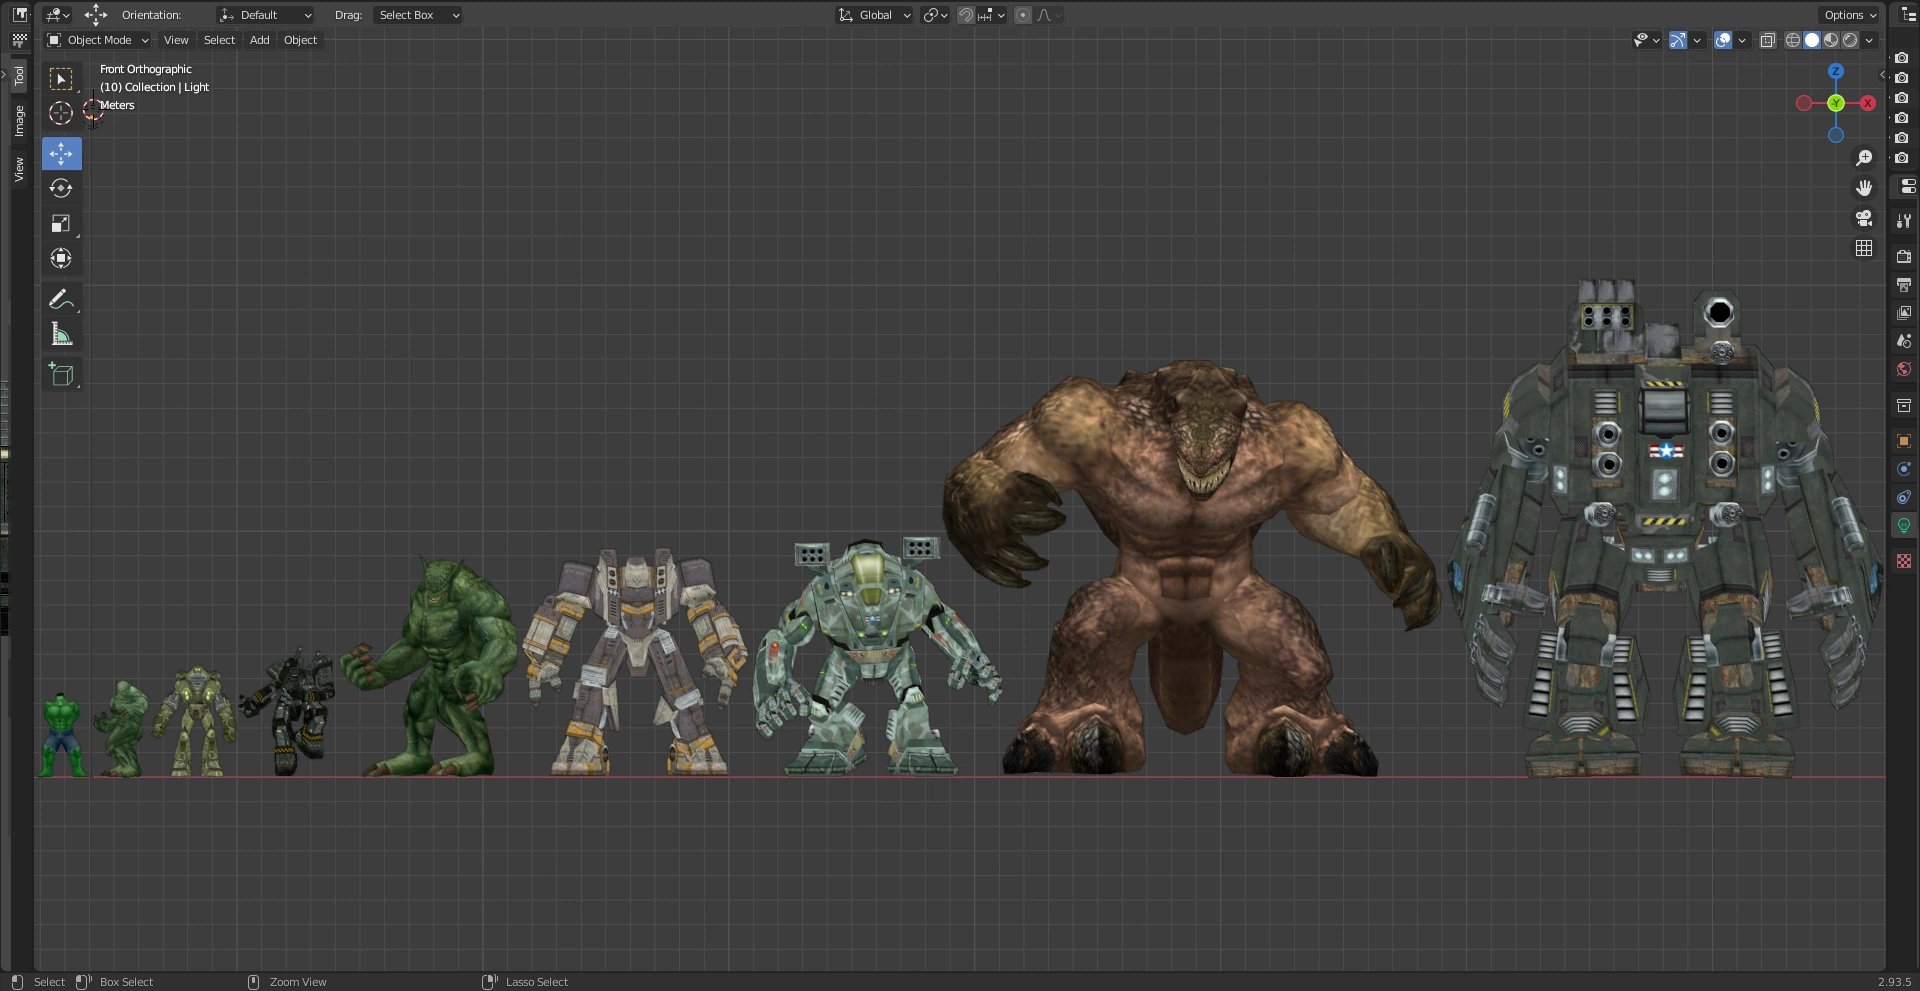The image size is (1920, 991).
Task: Open the Object menu
Action: tap(300, 40)
